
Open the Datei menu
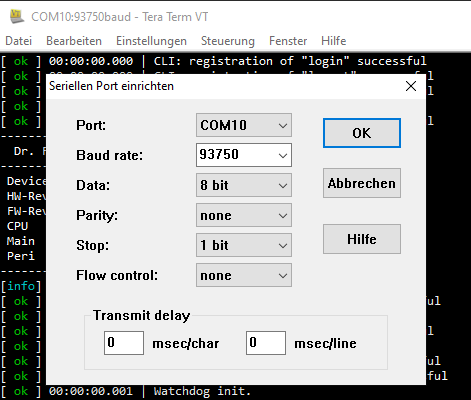coord(19,41)
